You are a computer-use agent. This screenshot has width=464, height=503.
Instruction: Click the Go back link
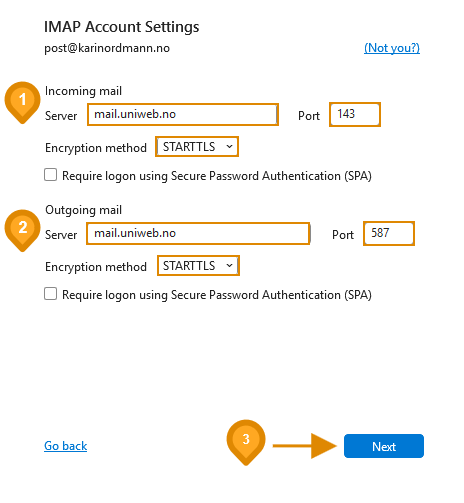click(x=65, y=446)
